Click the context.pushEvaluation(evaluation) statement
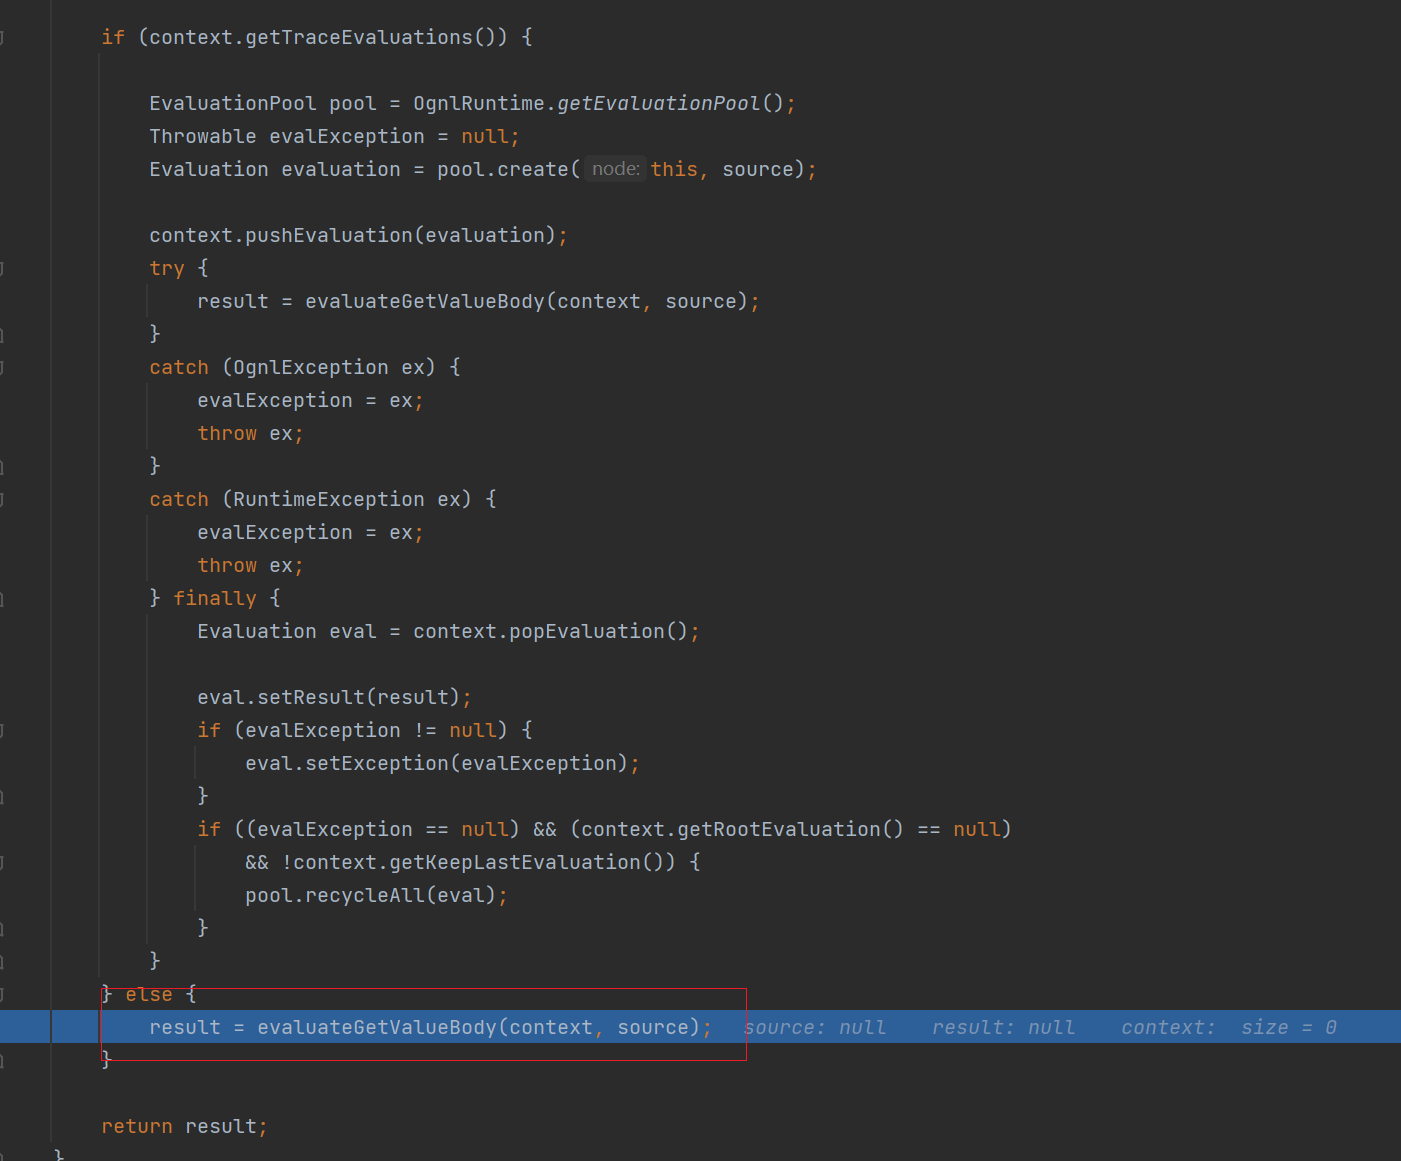Viewport: 1401px width, 1161px height. click(x=358, y=235)
